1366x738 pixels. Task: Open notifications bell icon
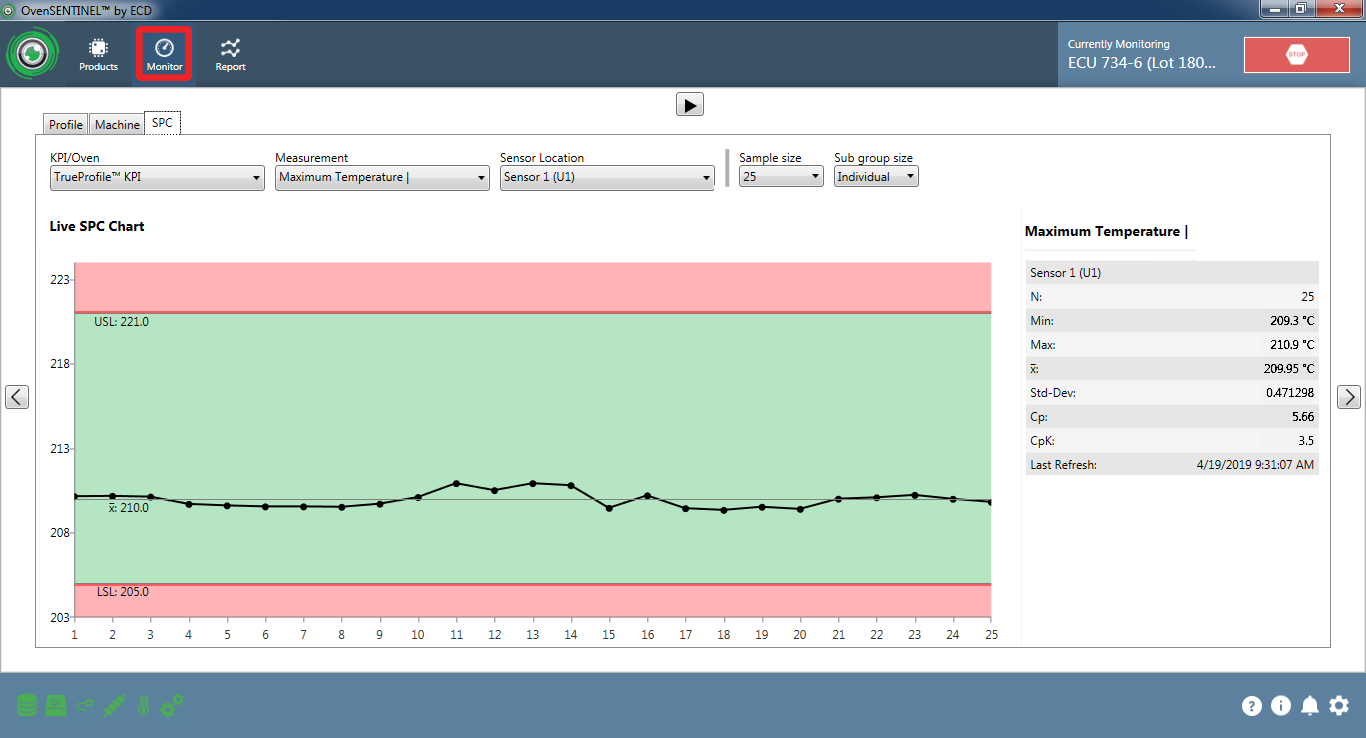(x=1310, y=706)
